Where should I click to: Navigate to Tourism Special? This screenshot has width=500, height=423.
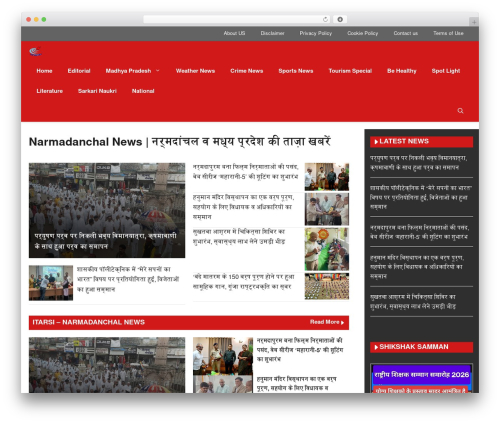350,71
